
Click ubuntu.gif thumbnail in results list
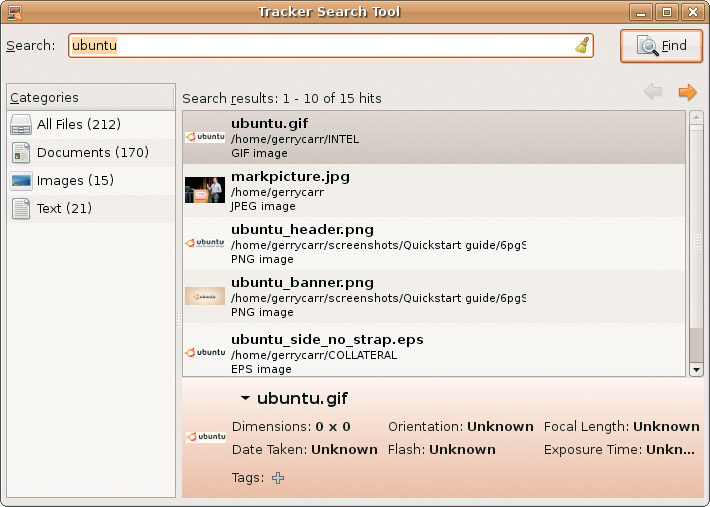(205, 137)
